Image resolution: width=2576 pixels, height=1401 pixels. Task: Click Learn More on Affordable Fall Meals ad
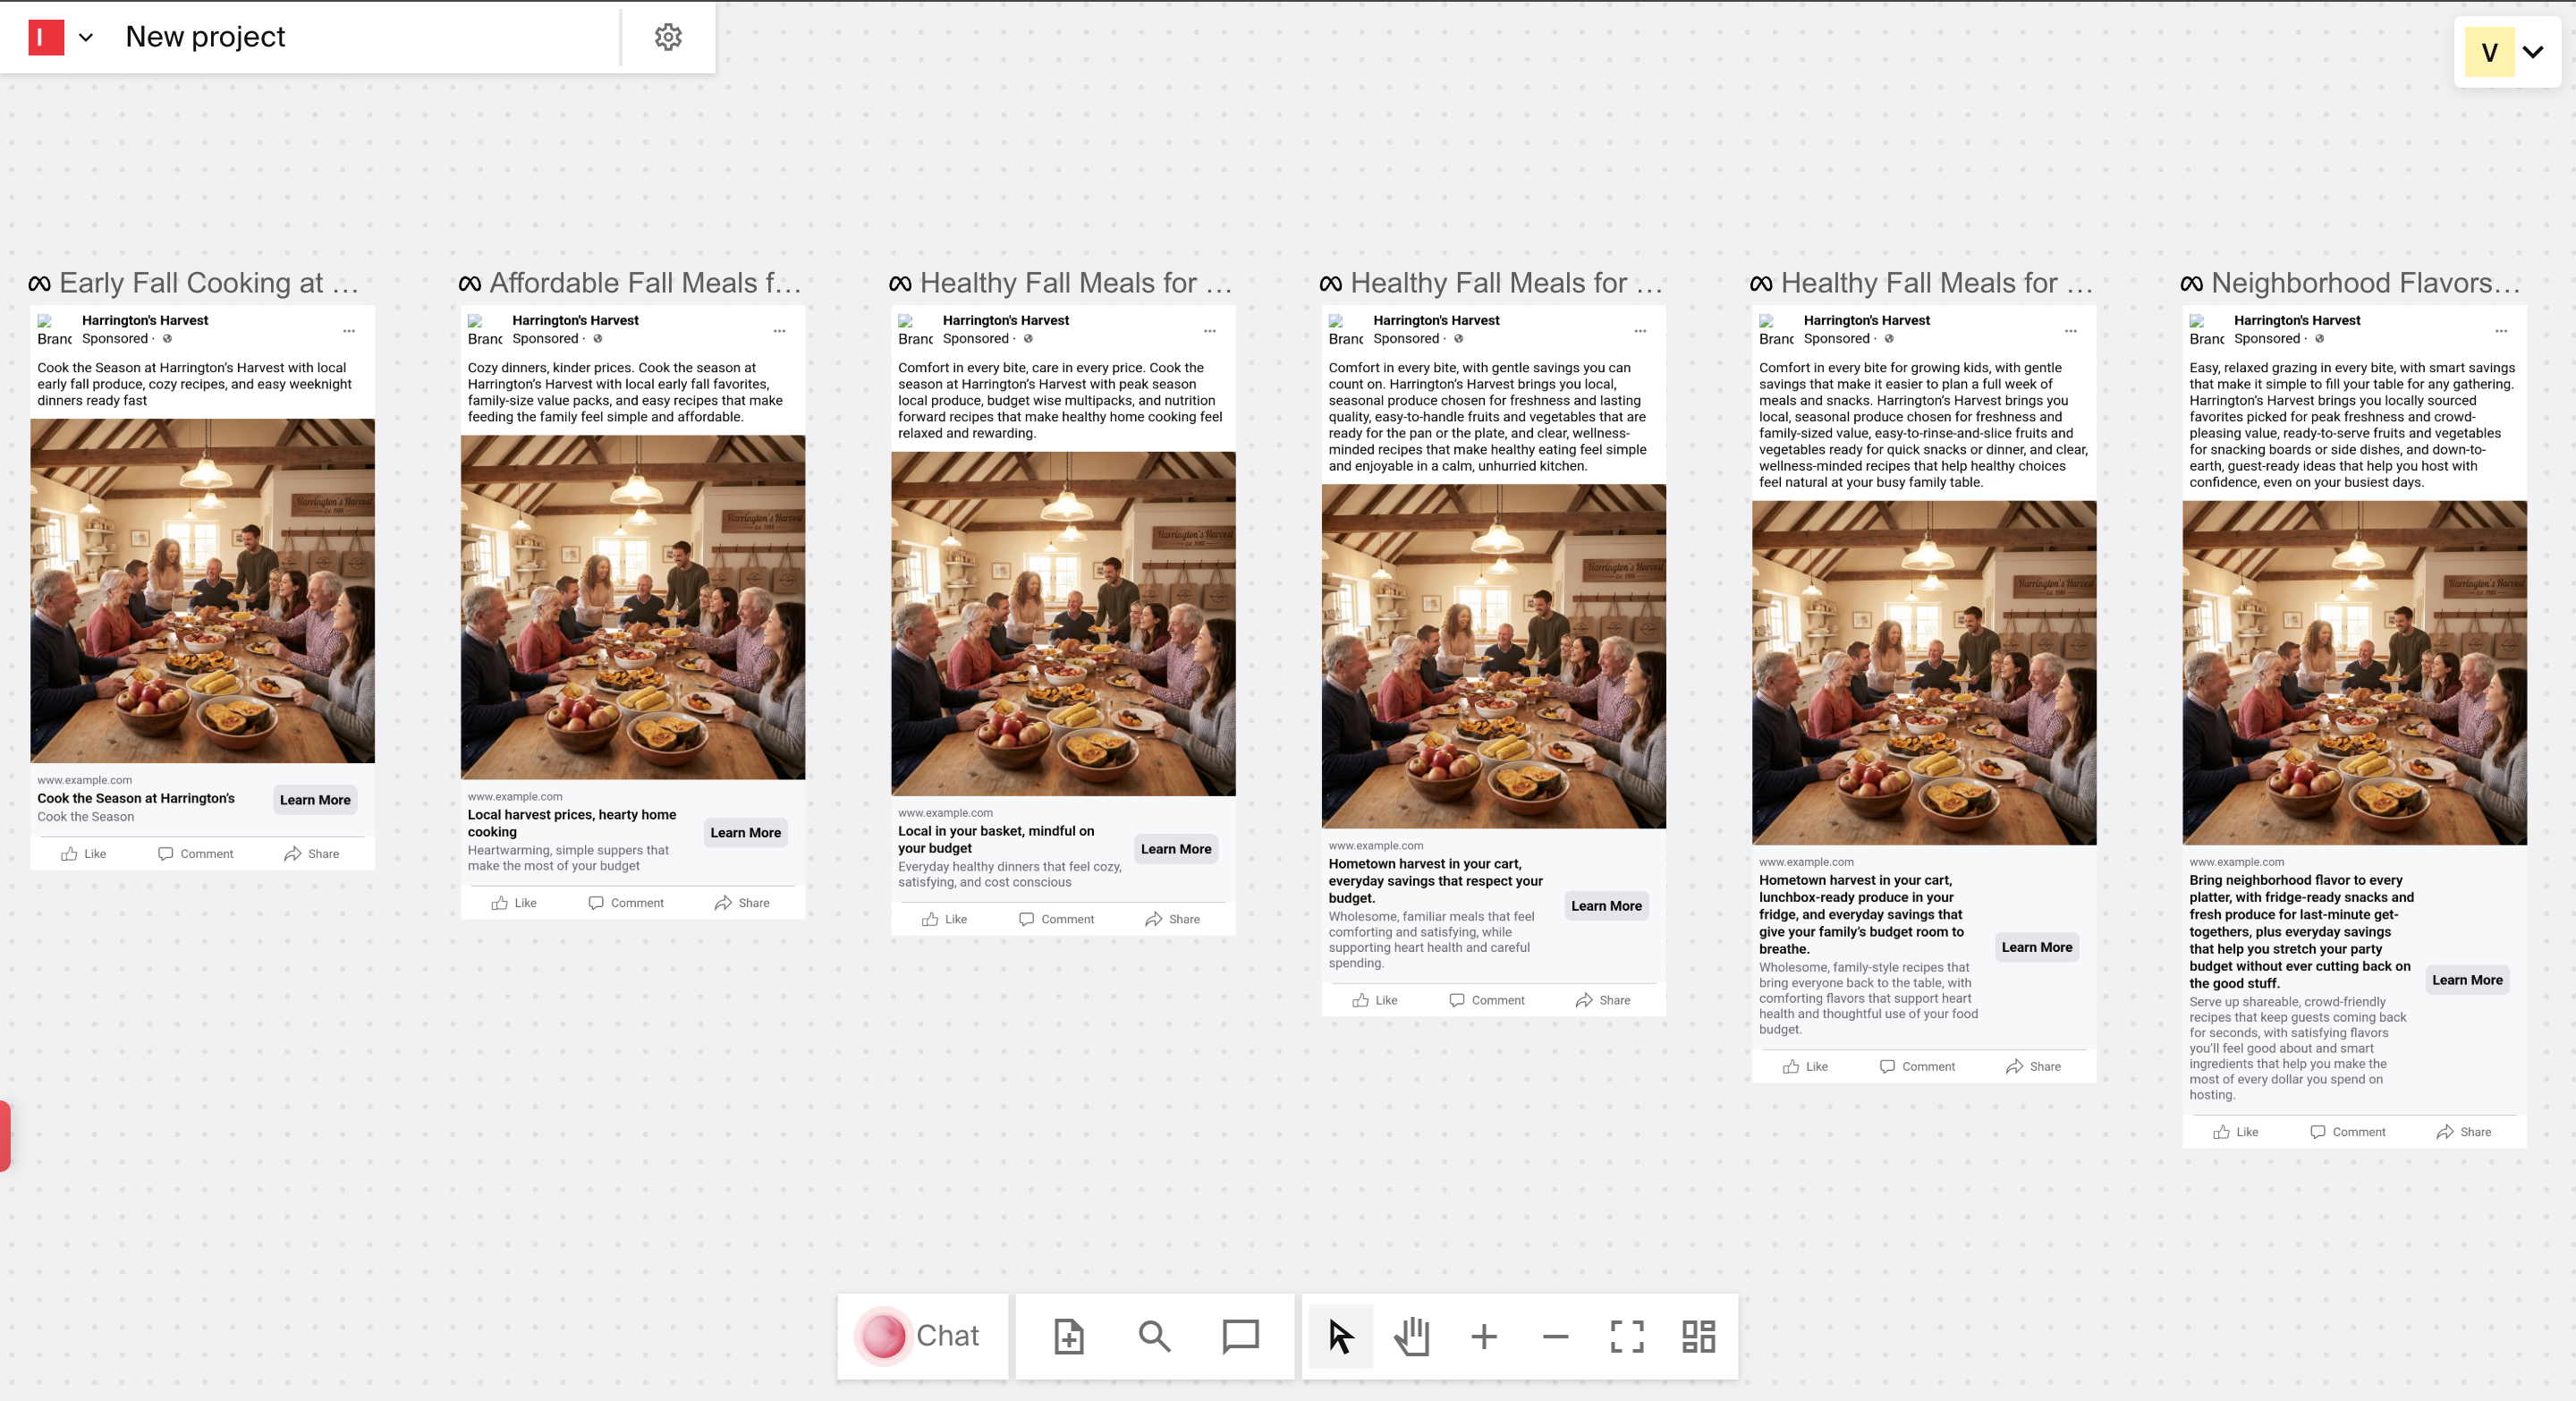point(745,832)
